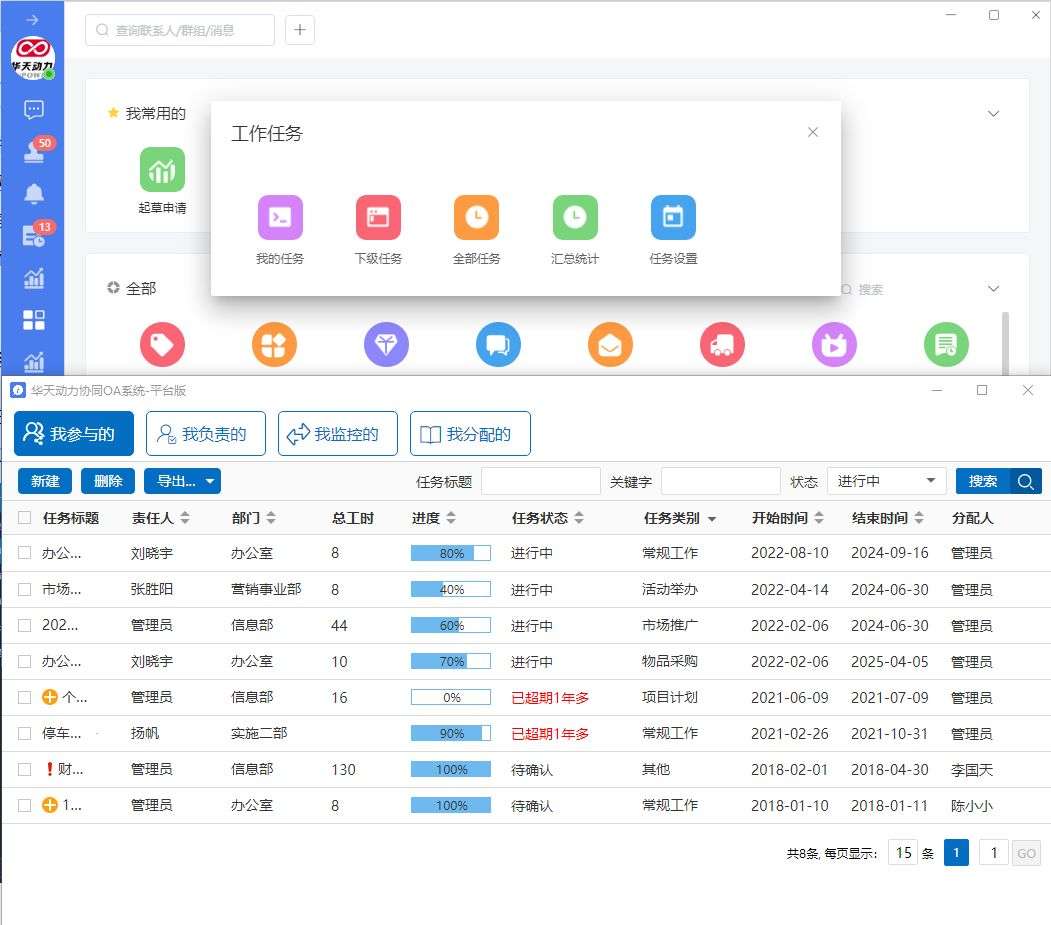This screenshot has height=925, width=1051.
Task: Click the 80% progress bar in first row
Action: click(450, 553)
